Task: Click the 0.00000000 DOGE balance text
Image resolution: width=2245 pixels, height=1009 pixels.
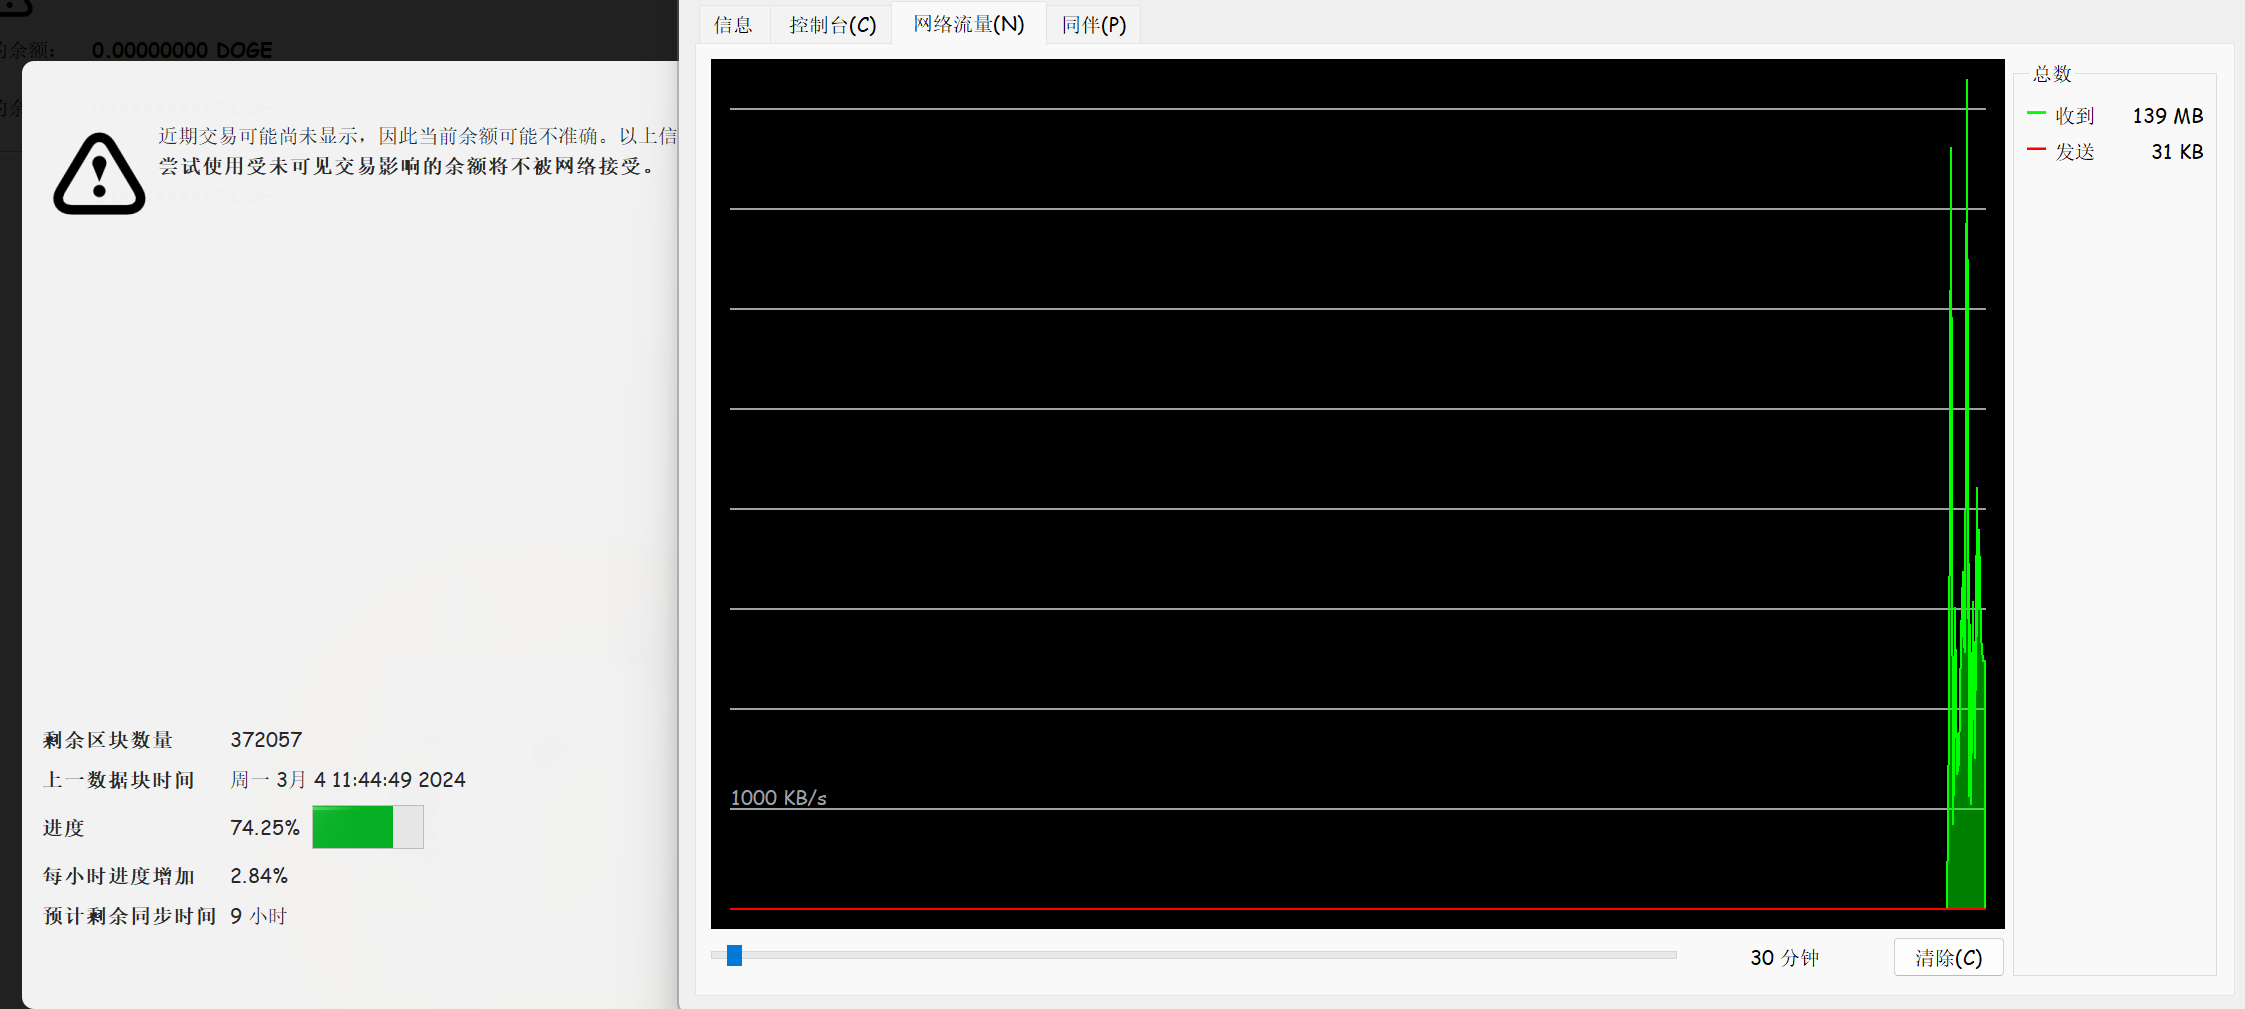Action: (182, 50)
